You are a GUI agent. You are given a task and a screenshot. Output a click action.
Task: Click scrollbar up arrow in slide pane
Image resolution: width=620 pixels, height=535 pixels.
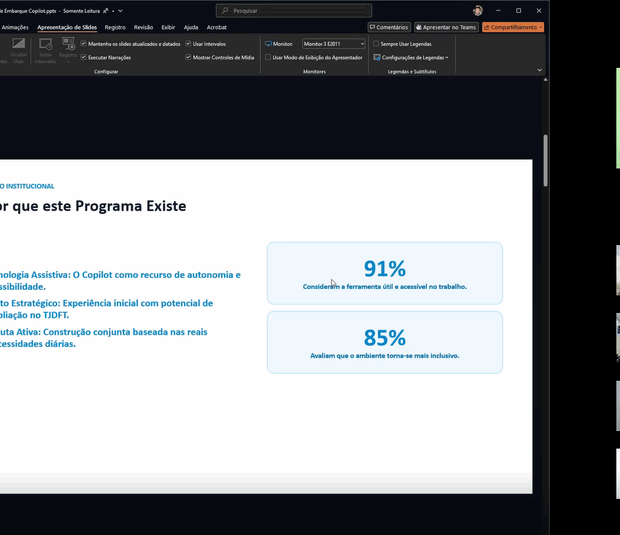pyautogui.click(x=545, y=80)
